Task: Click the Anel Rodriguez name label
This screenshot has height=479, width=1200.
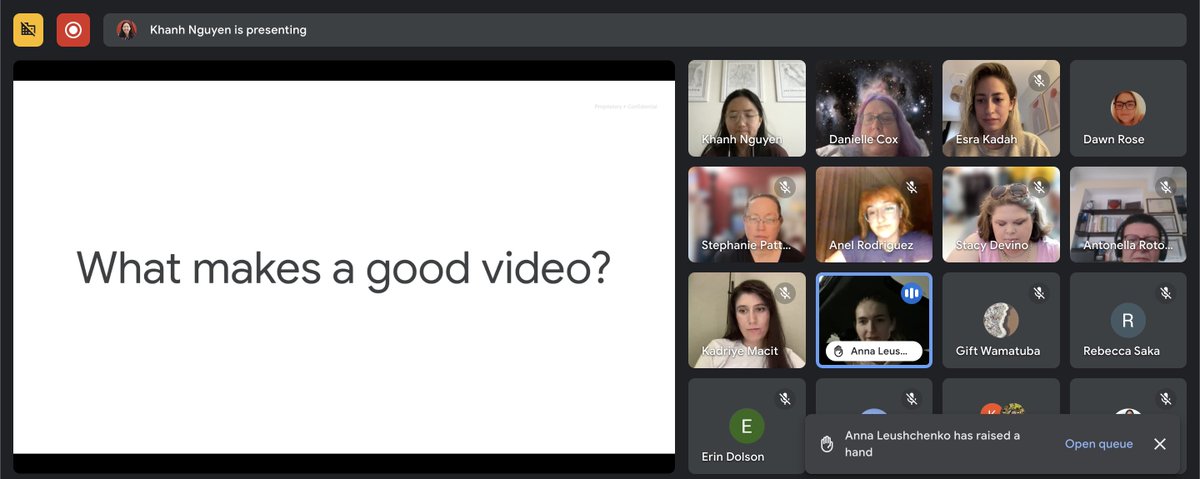Action: (871, 245)
